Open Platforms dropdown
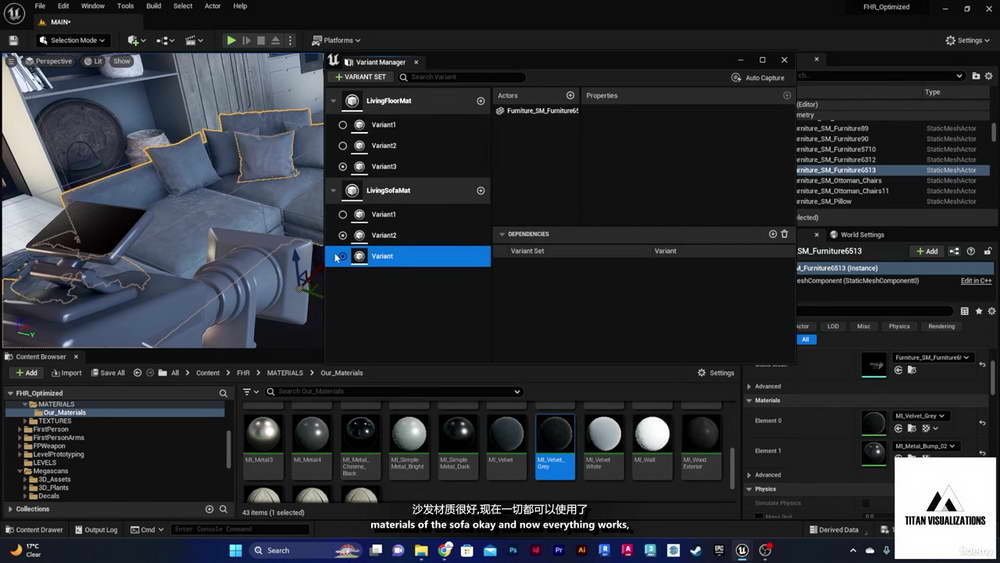This screenshot has height=563, width=1000. (x=336, y=40)
